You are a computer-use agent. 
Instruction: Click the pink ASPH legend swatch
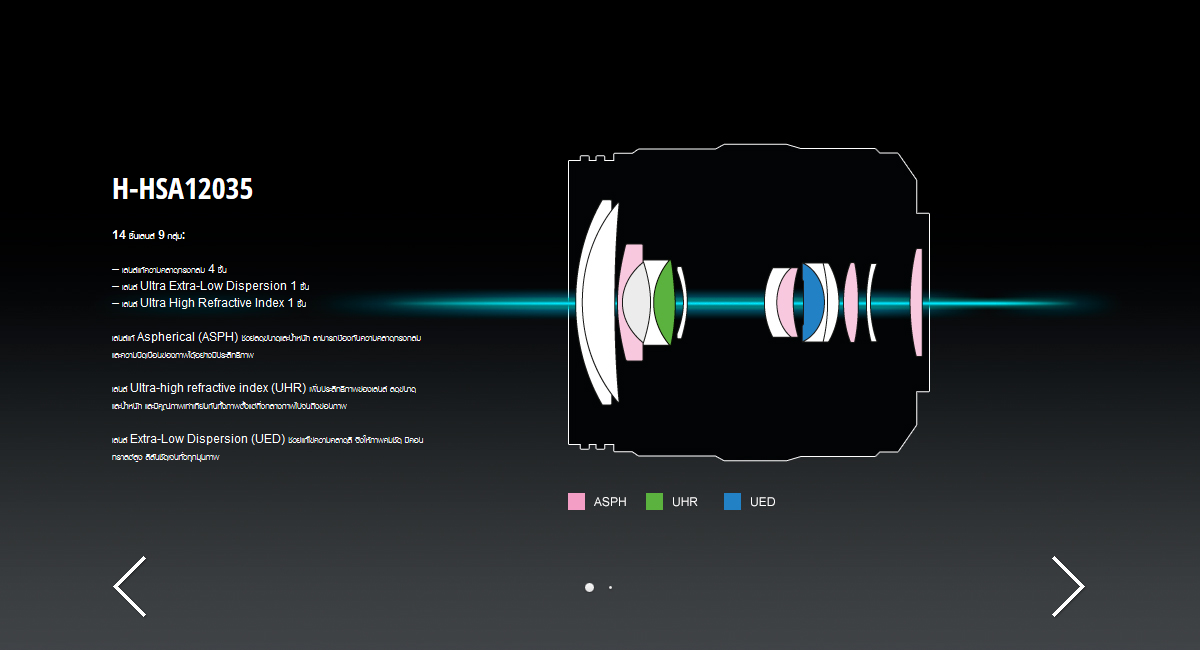click(x=576, y=502)
